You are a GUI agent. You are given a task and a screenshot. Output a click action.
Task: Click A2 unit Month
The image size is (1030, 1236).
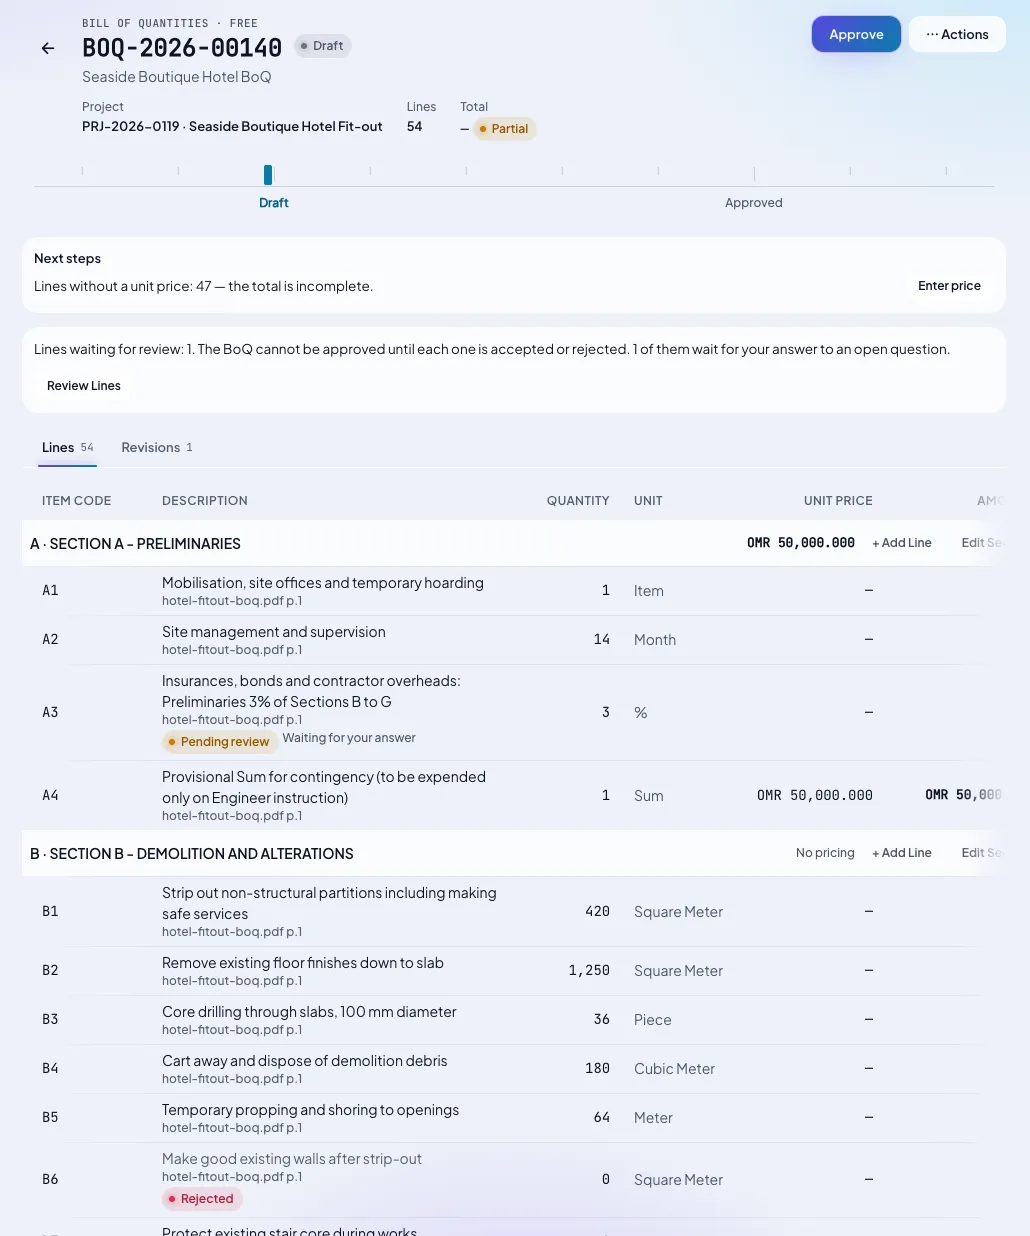pos(655,640)
